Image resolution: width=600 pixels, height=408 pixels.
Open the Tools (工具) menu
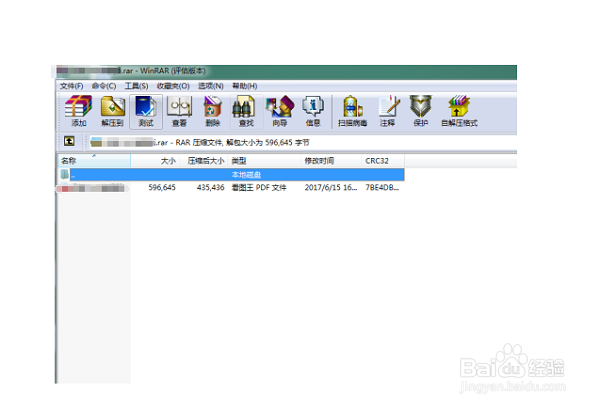pos(136,86)
